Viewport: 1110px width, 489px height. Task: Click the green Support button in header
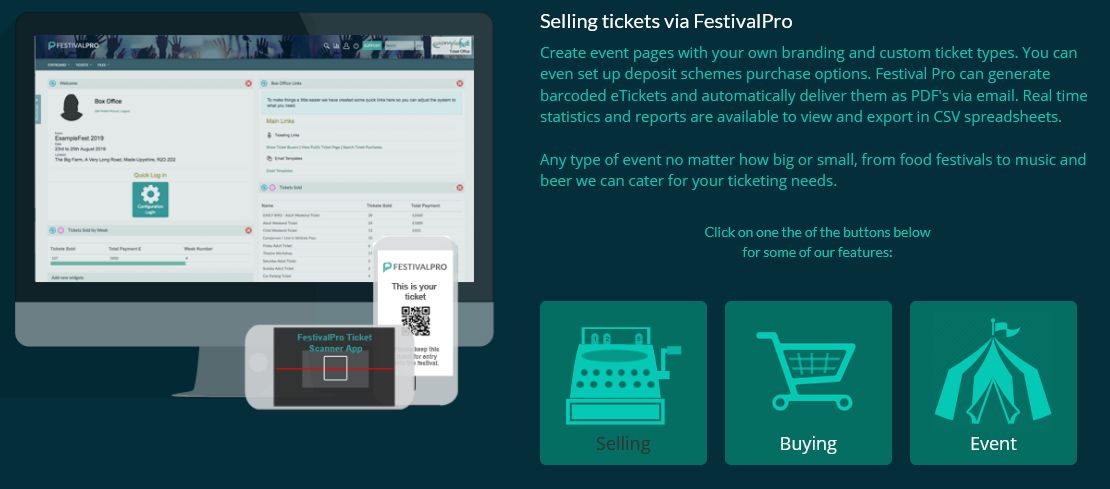coord(371,46)
